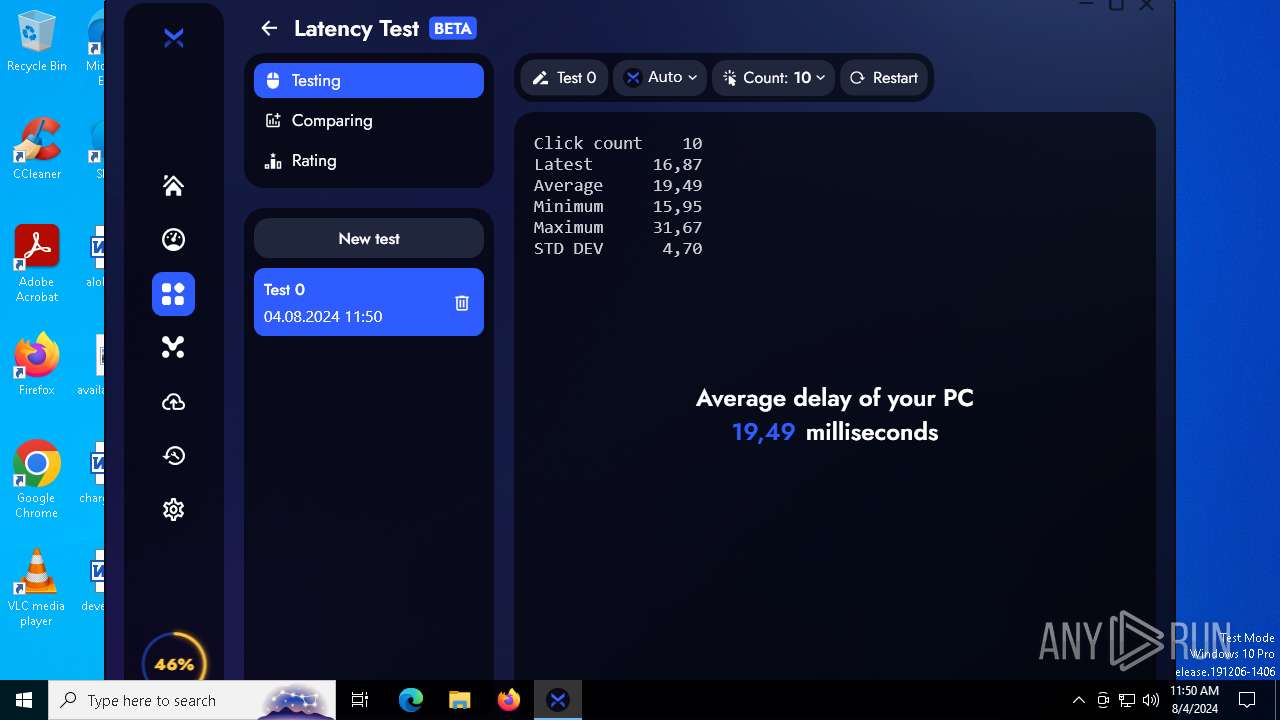The height and width of the screenshot is (720, 1280).
Task: Open the X-shaped nodes sidebar icon
Action: pyautogui.click(x=173, y=347)
